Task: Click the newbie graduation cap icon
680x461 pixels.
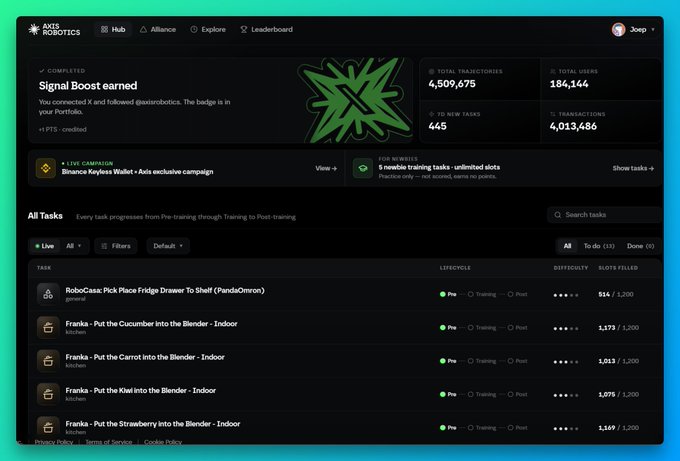Action: [x=363, y=168]
